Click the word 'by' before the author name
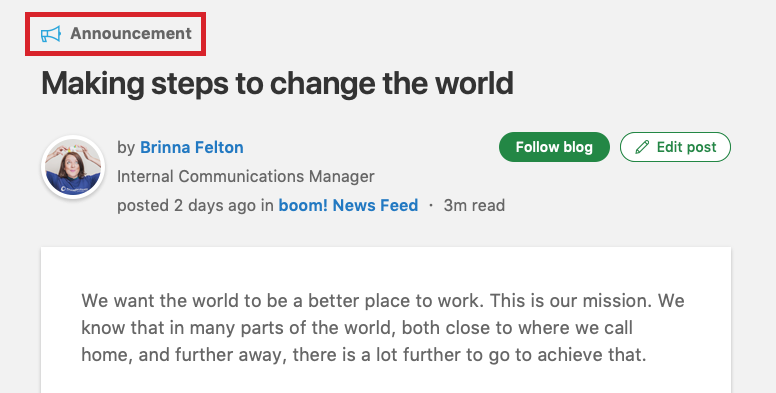 (126, 147)
